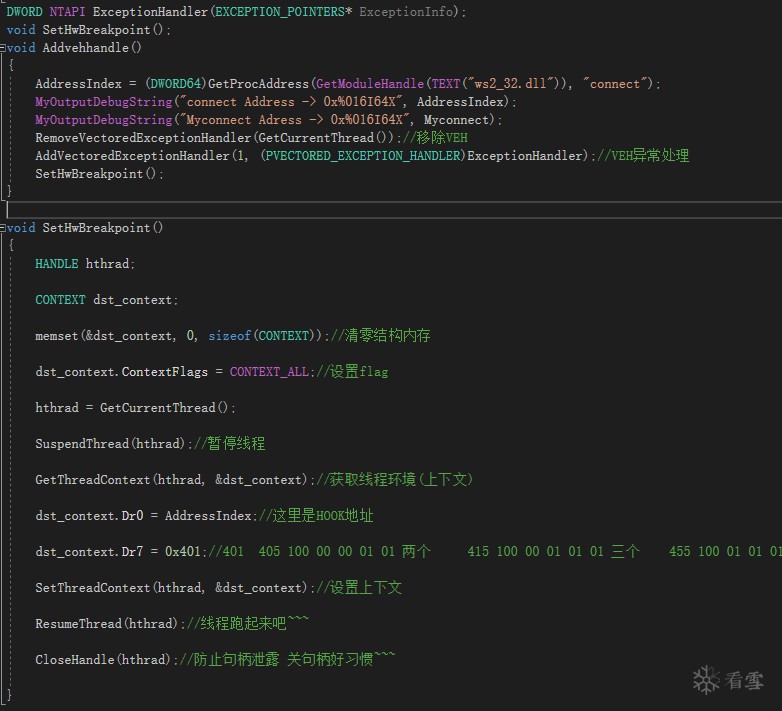The height and width of the screenshot is (711, 782).
Task: Click the 'HANDLE hthrad;' declaration
Action: [x=85, y=264]
